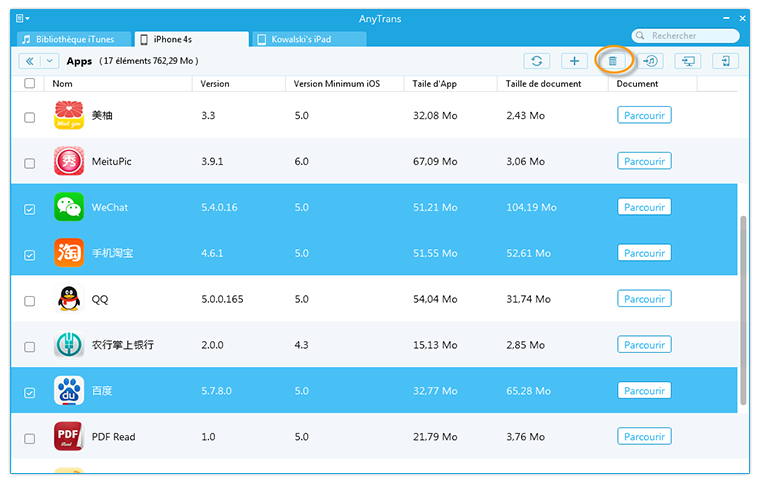The height and width of the screenshot is (484, 760).
Task: Click the PDF Read app icon
Action: 69,437
